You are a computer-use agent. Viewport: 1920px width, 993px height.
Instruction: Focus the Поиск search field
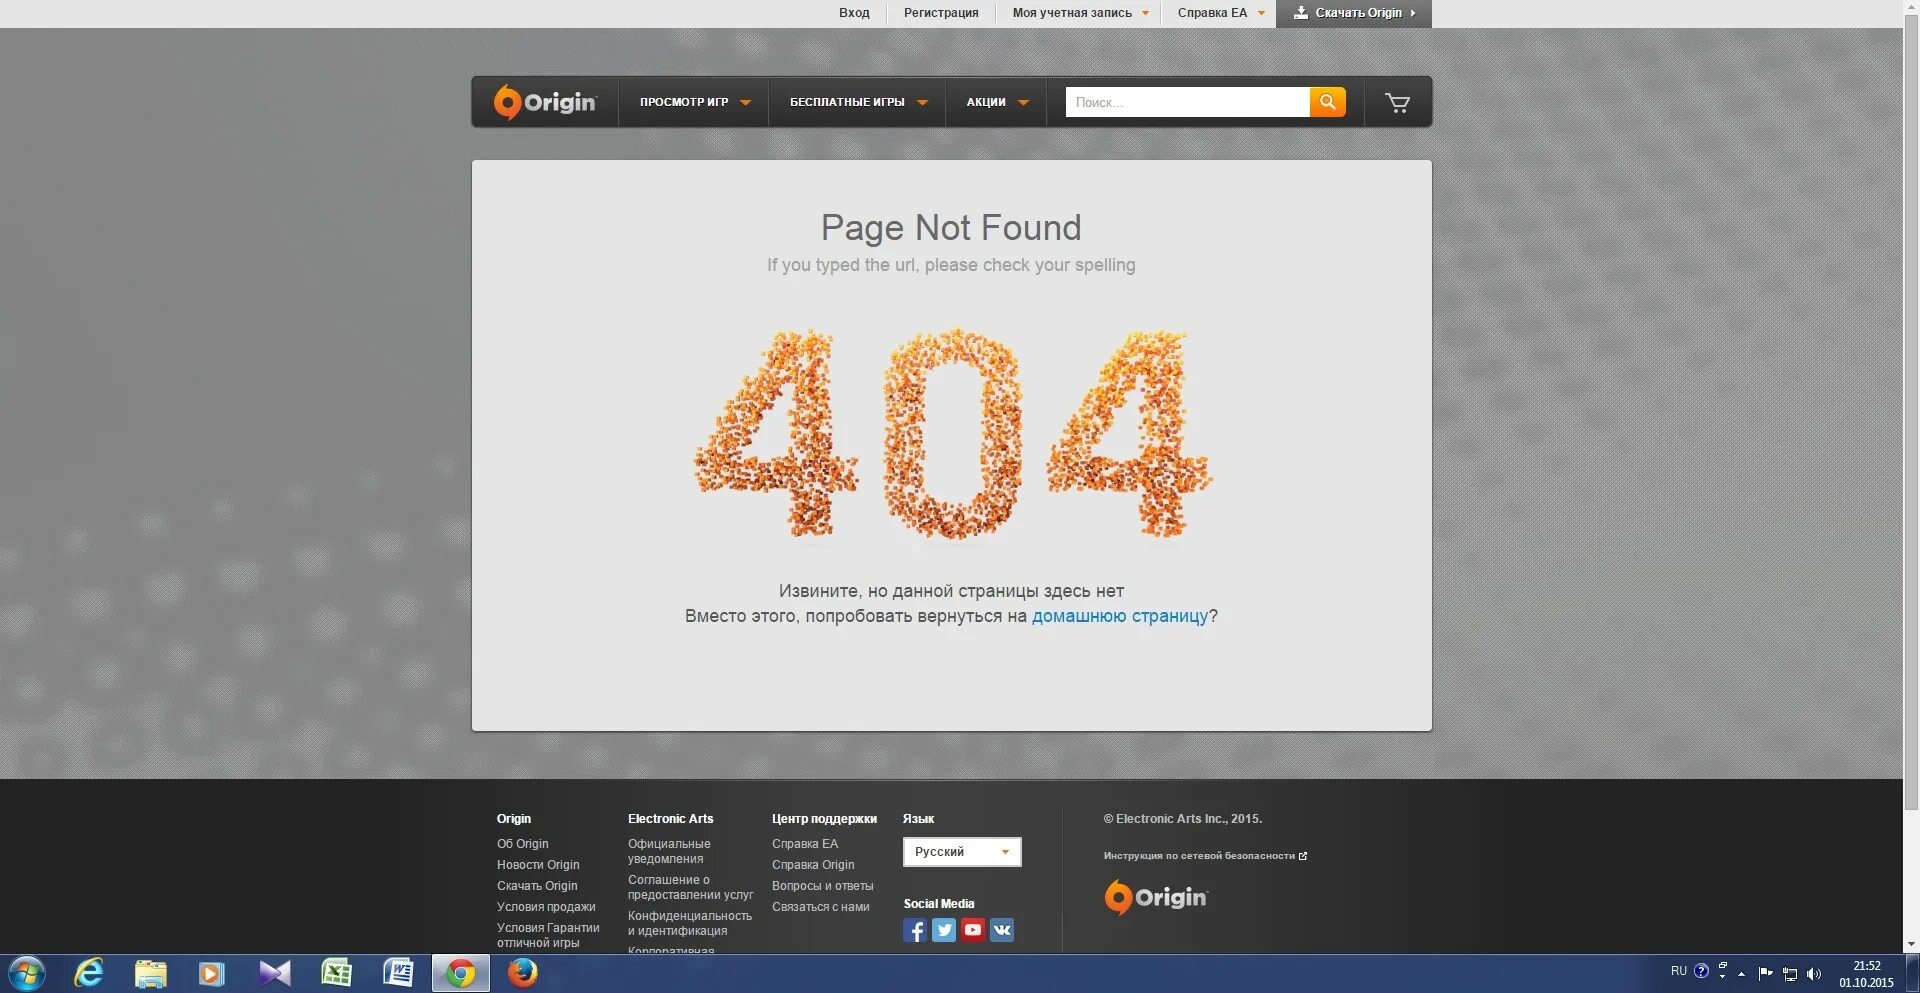[1187, 102]
